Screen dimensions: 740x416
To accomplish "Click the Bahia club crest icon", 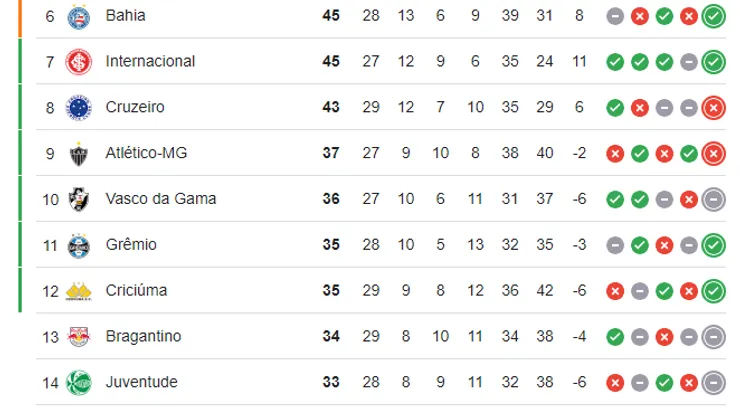I will [77, 16].
